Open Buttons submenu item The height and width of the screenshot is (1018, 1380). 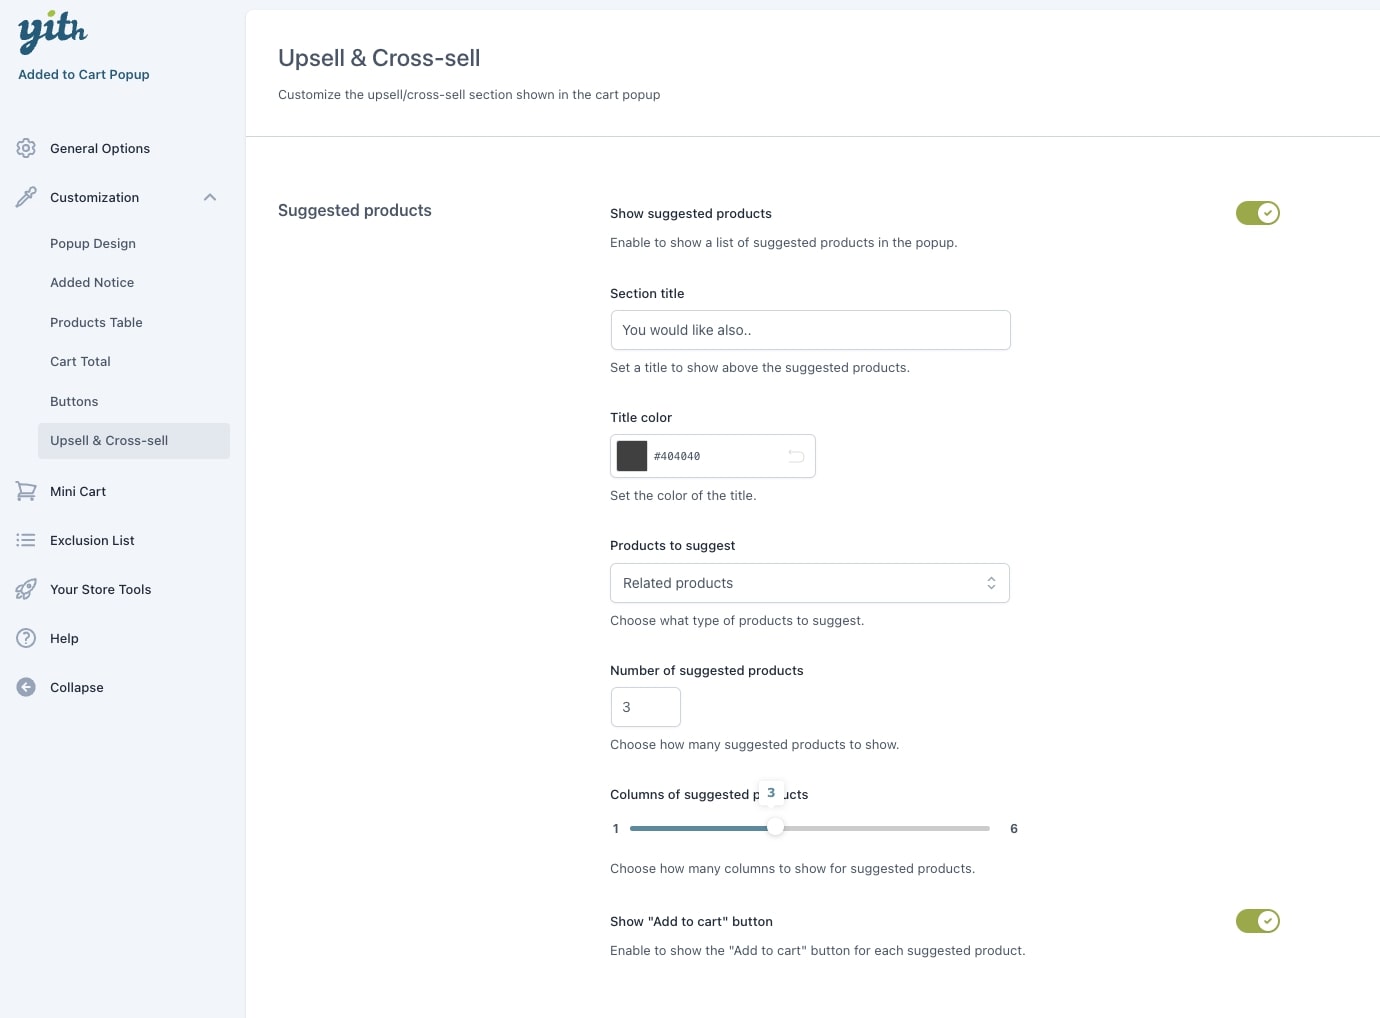tap(74, 401)
